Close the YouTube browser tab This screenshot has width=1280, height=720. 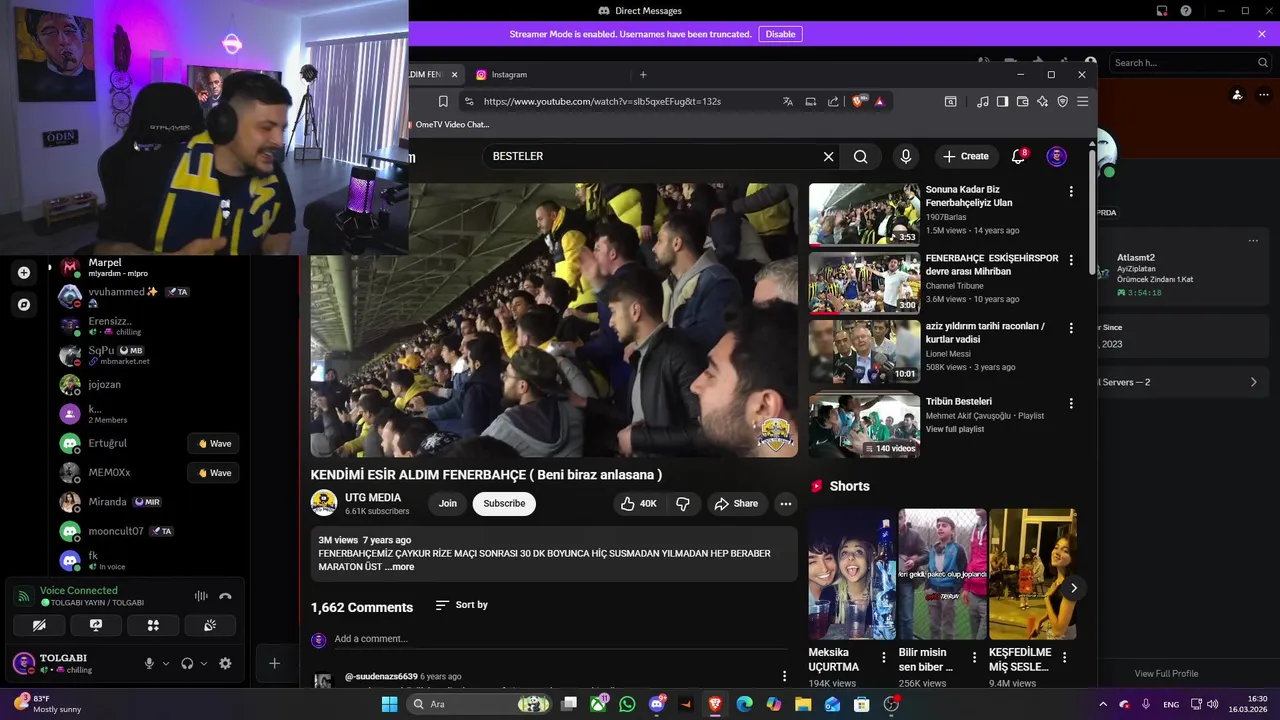(x=454, y=75)
